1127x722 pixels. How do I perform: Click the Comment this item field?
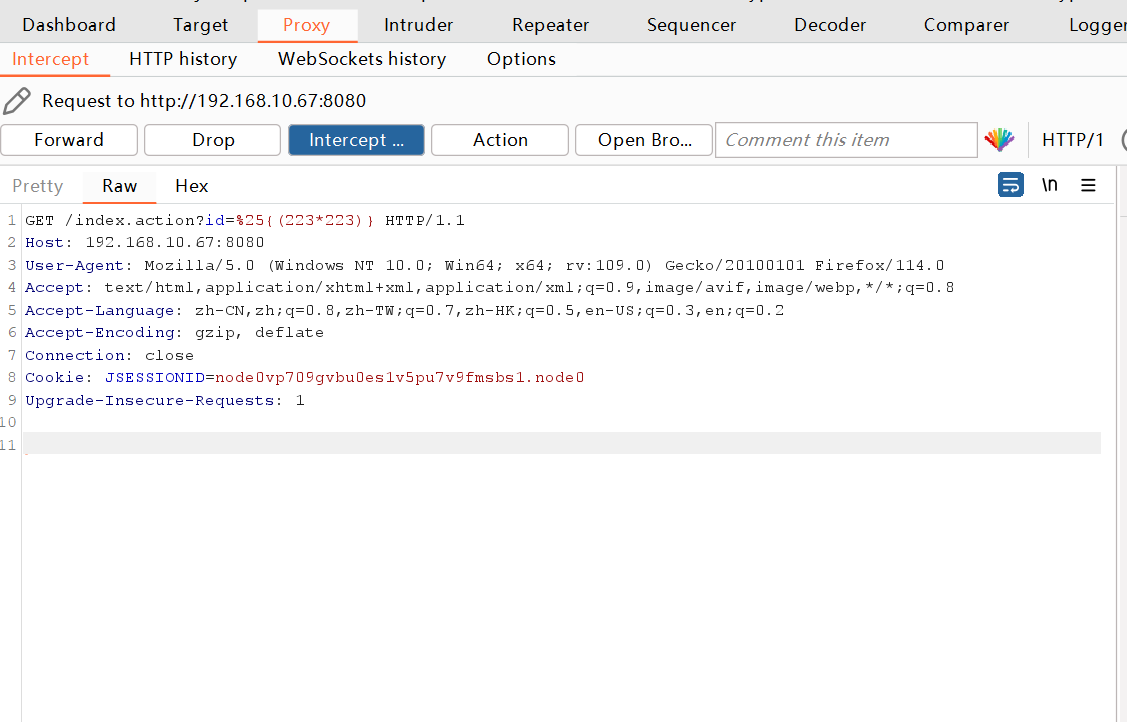pos(846,140)
